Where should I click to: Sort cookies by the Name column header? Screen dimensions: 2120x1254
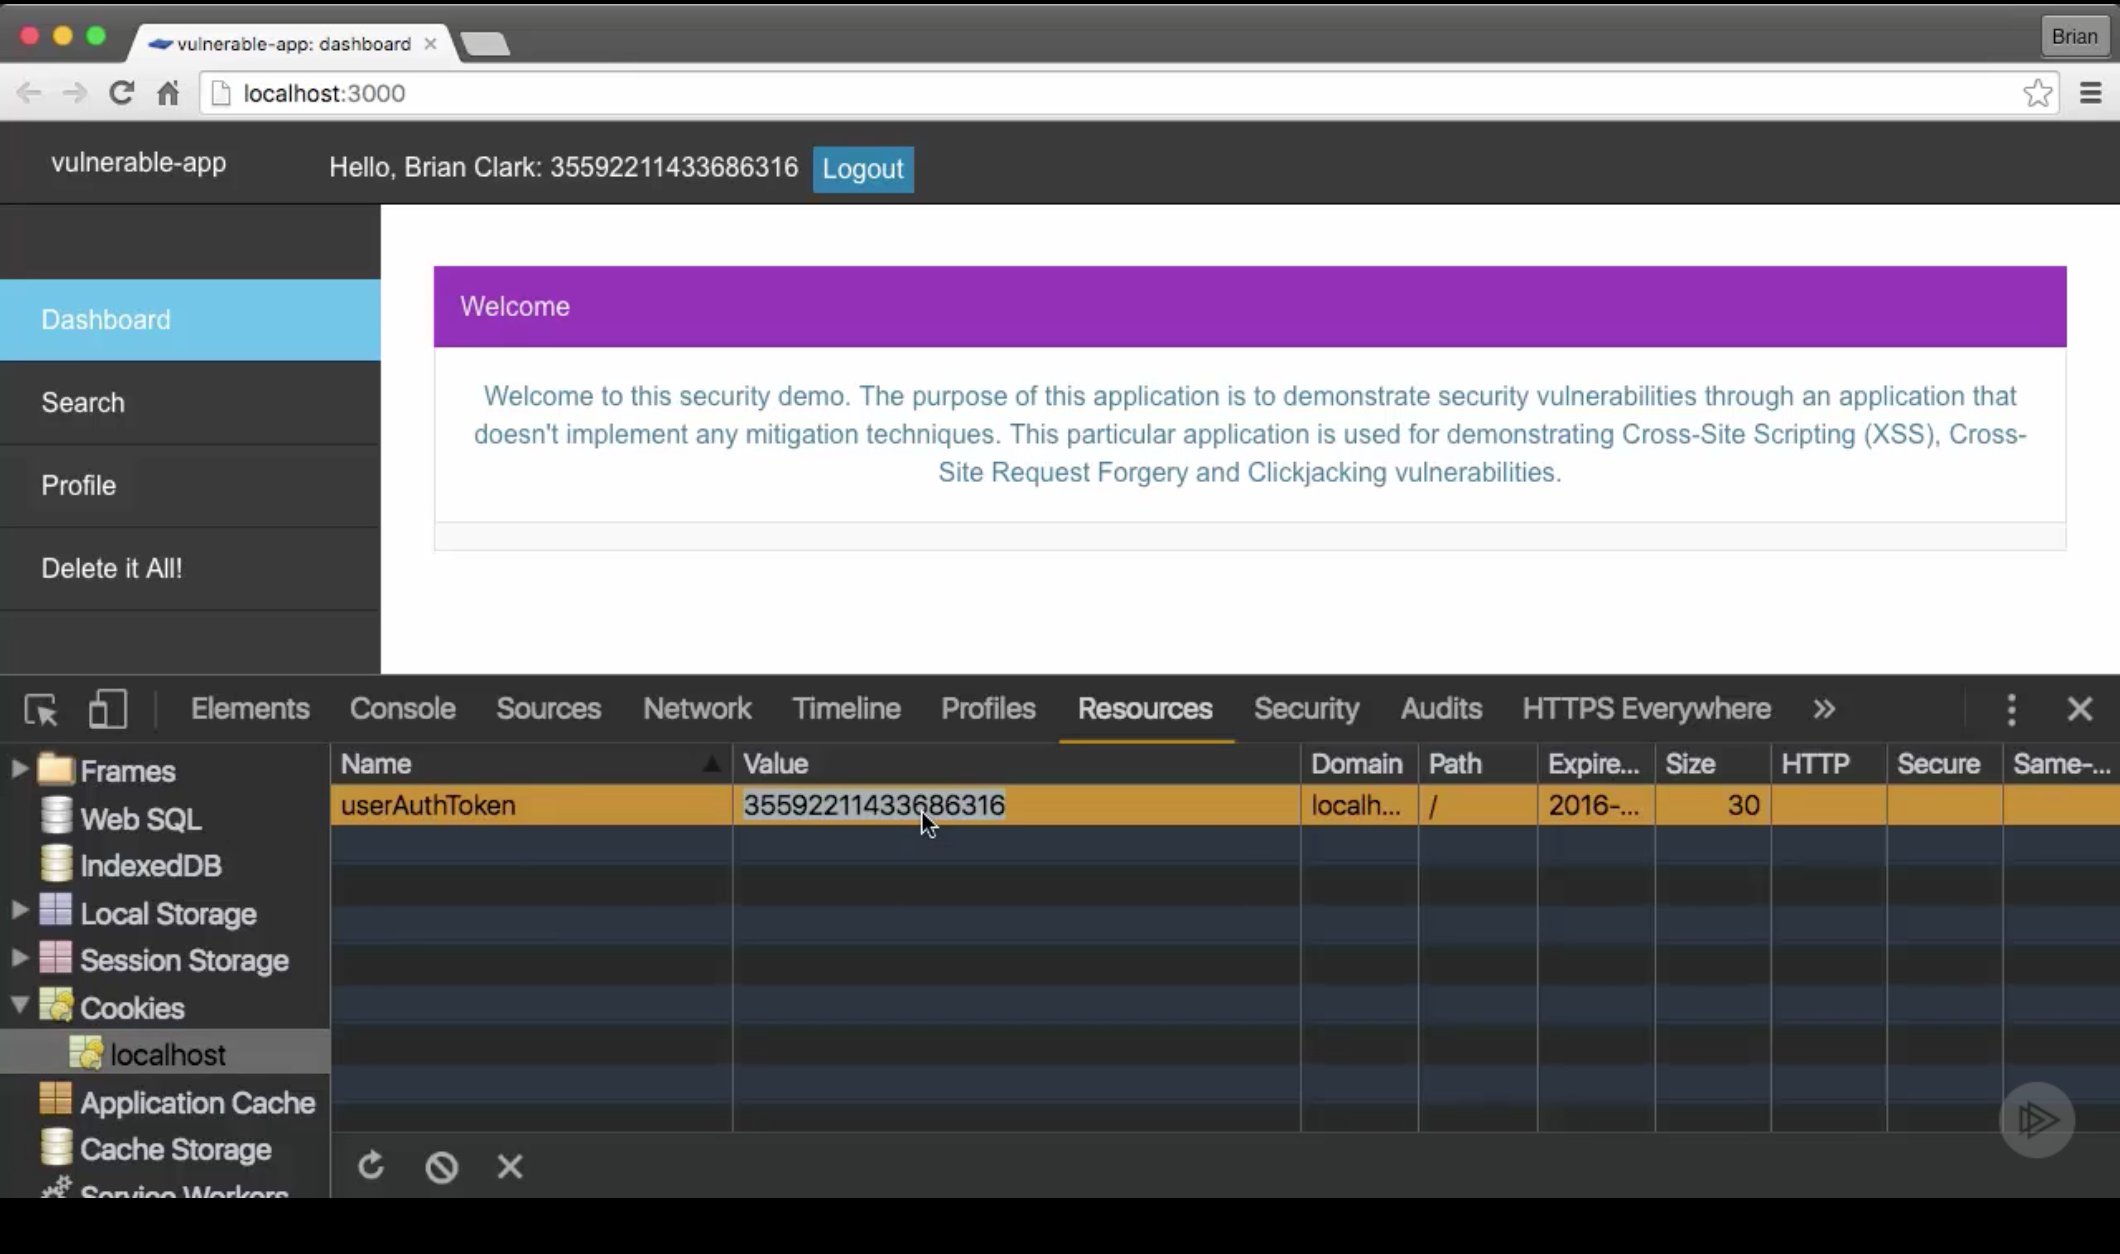click(x=531, y=764)
